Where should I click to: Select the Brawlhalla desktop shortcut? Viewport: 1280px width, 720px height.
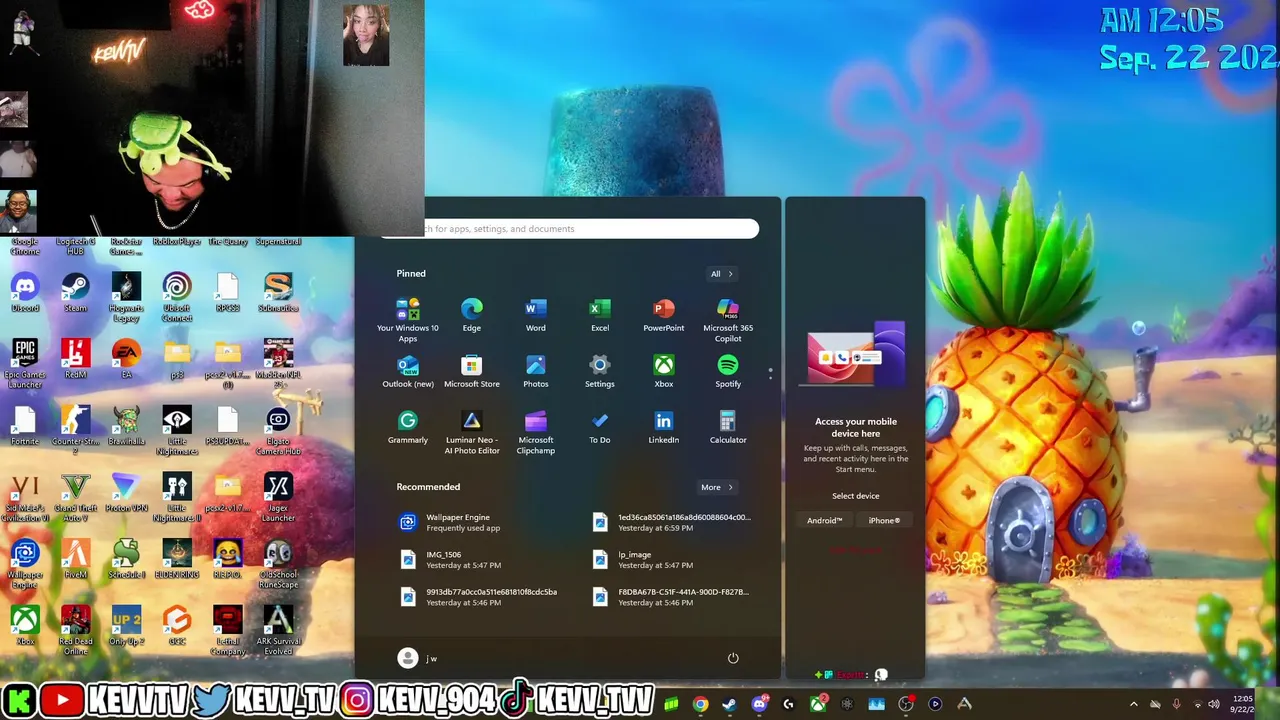point(126,425)
